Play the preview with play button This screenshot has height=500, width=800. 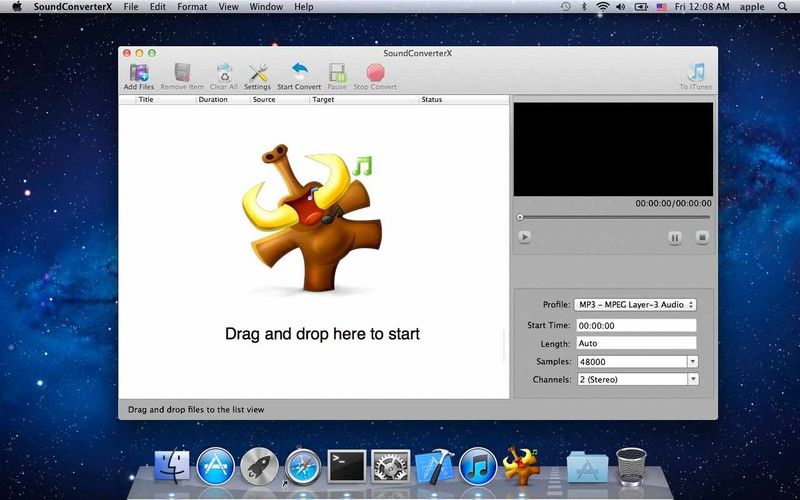(524, 237)
